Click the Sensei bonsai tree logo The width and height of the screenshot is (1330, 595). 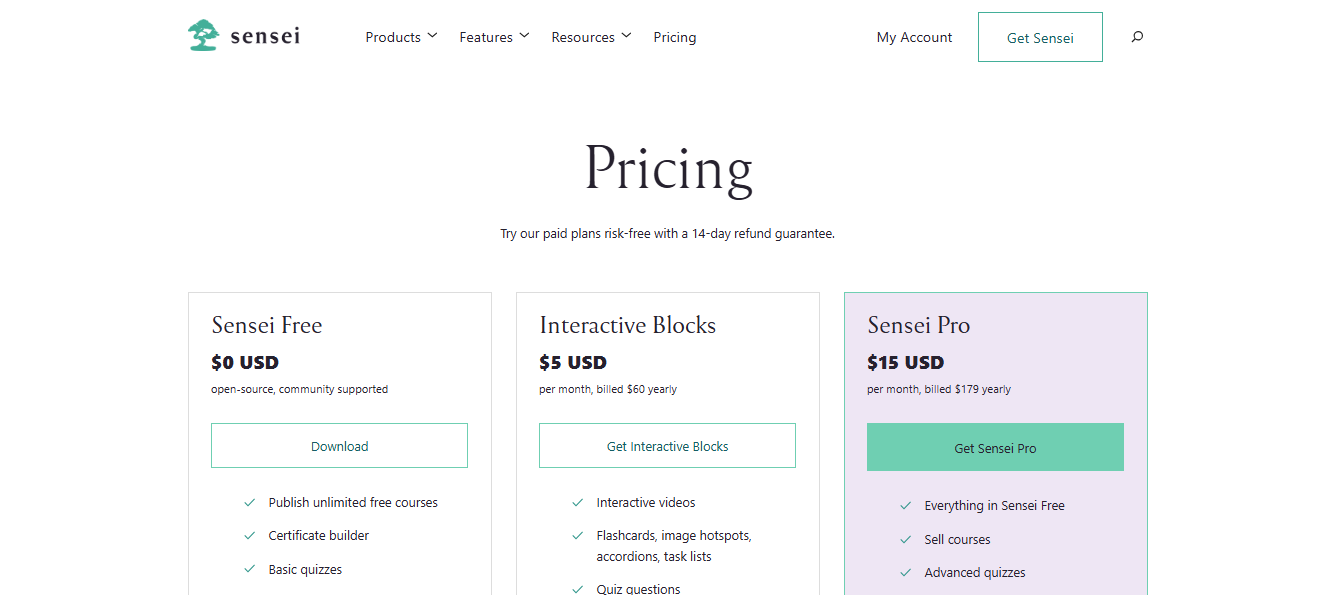204,36
